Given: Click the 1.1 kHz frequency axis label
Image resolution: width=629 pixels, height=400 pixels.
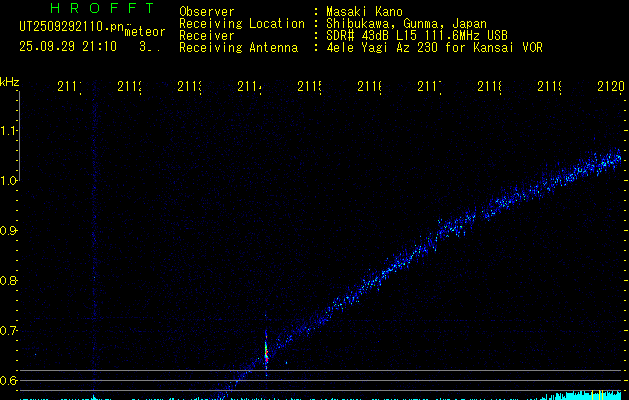Looking at the screenshot, I should (x=9, y=130).
